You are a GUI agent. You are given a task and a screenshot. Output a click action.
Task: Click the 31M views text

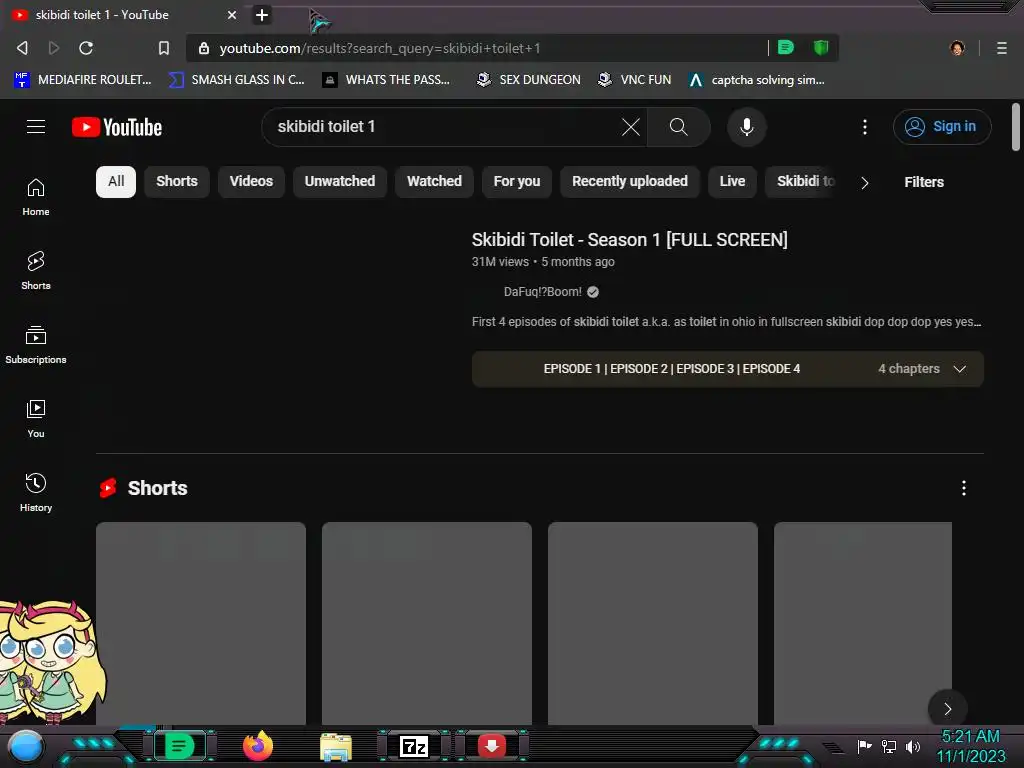coord(500,262)
